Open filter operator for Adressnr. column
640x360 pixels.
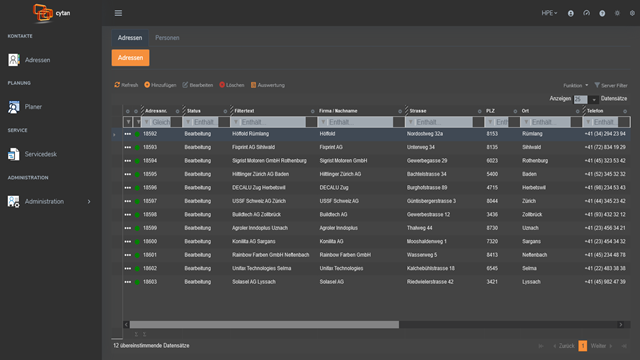(147, 122)
